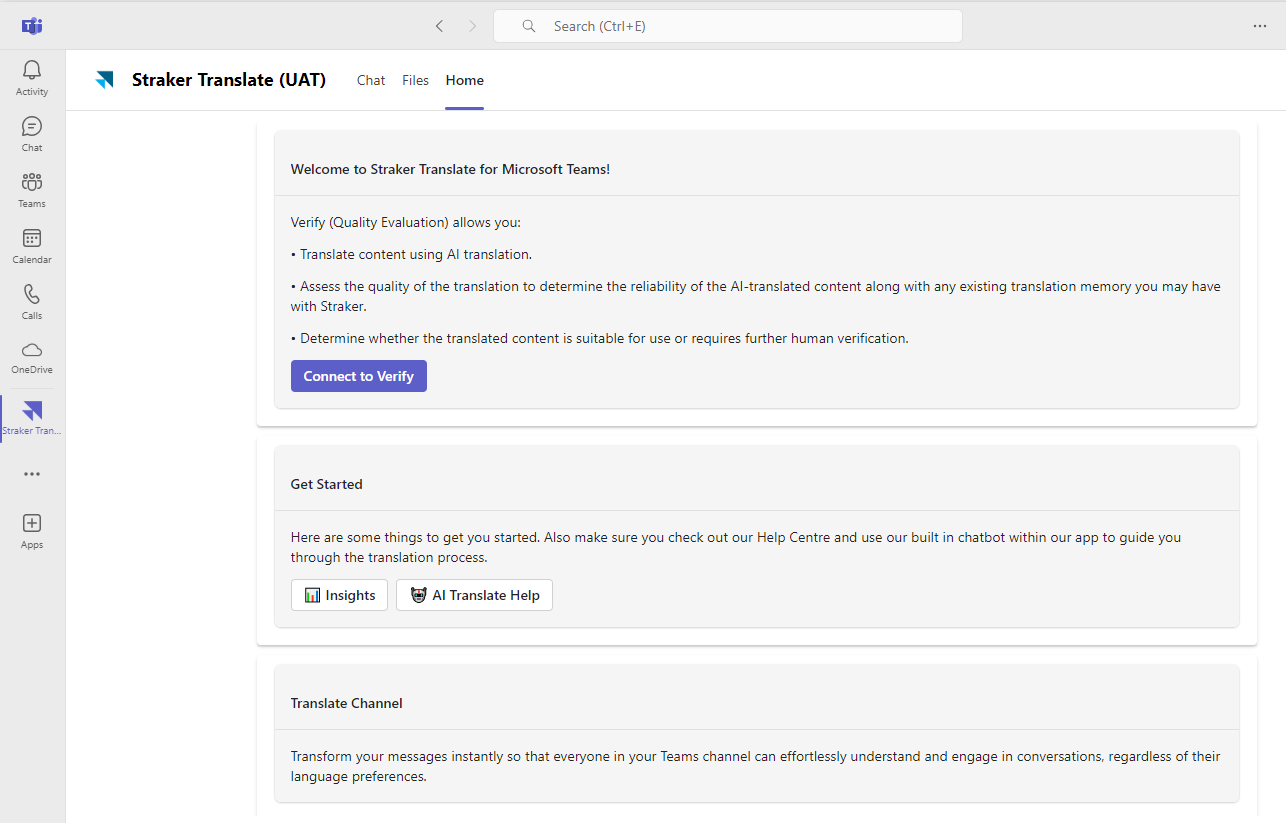
Task: Click the Straker Translate header logo
Action: tap(105, 80)
